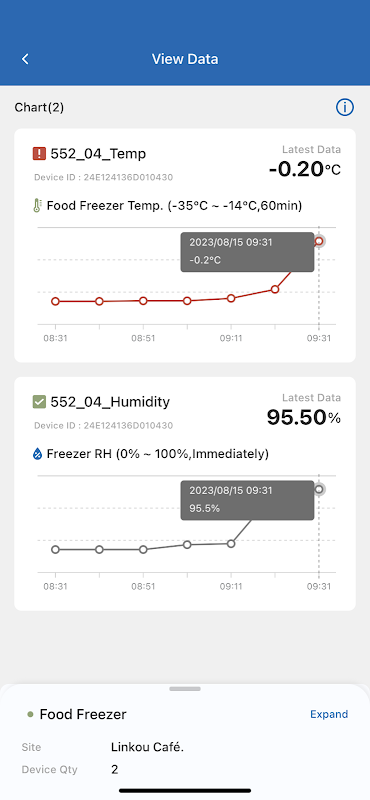Open the chart info icon
The height and width of the screenshot is (800, 370).
point(345,107)
